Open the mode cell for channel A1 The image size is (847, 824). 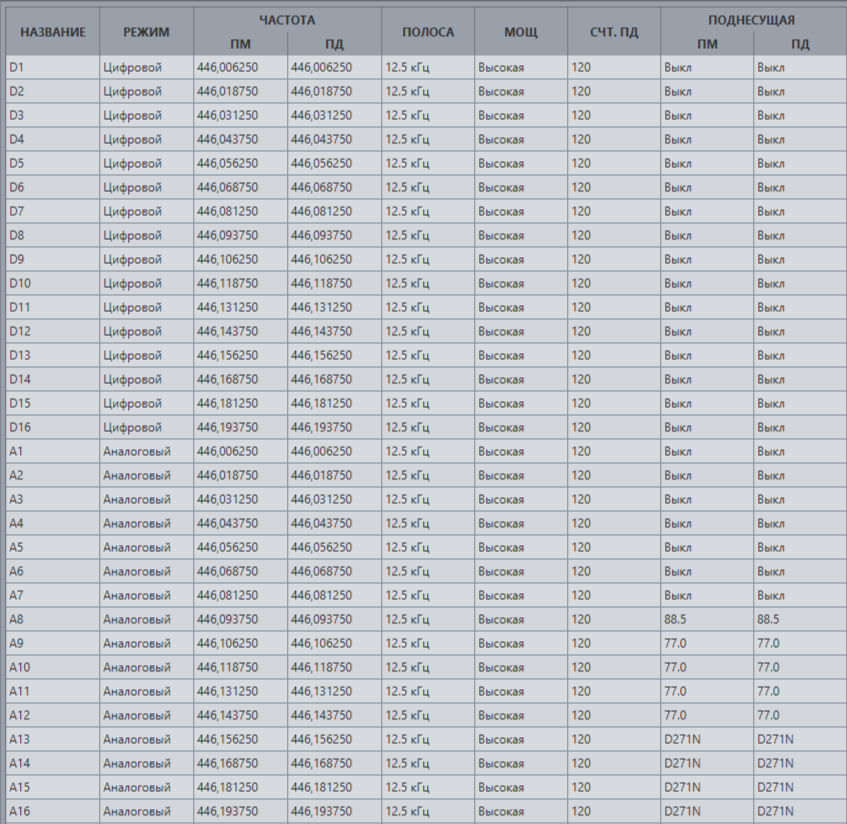(x=146, y=451)
